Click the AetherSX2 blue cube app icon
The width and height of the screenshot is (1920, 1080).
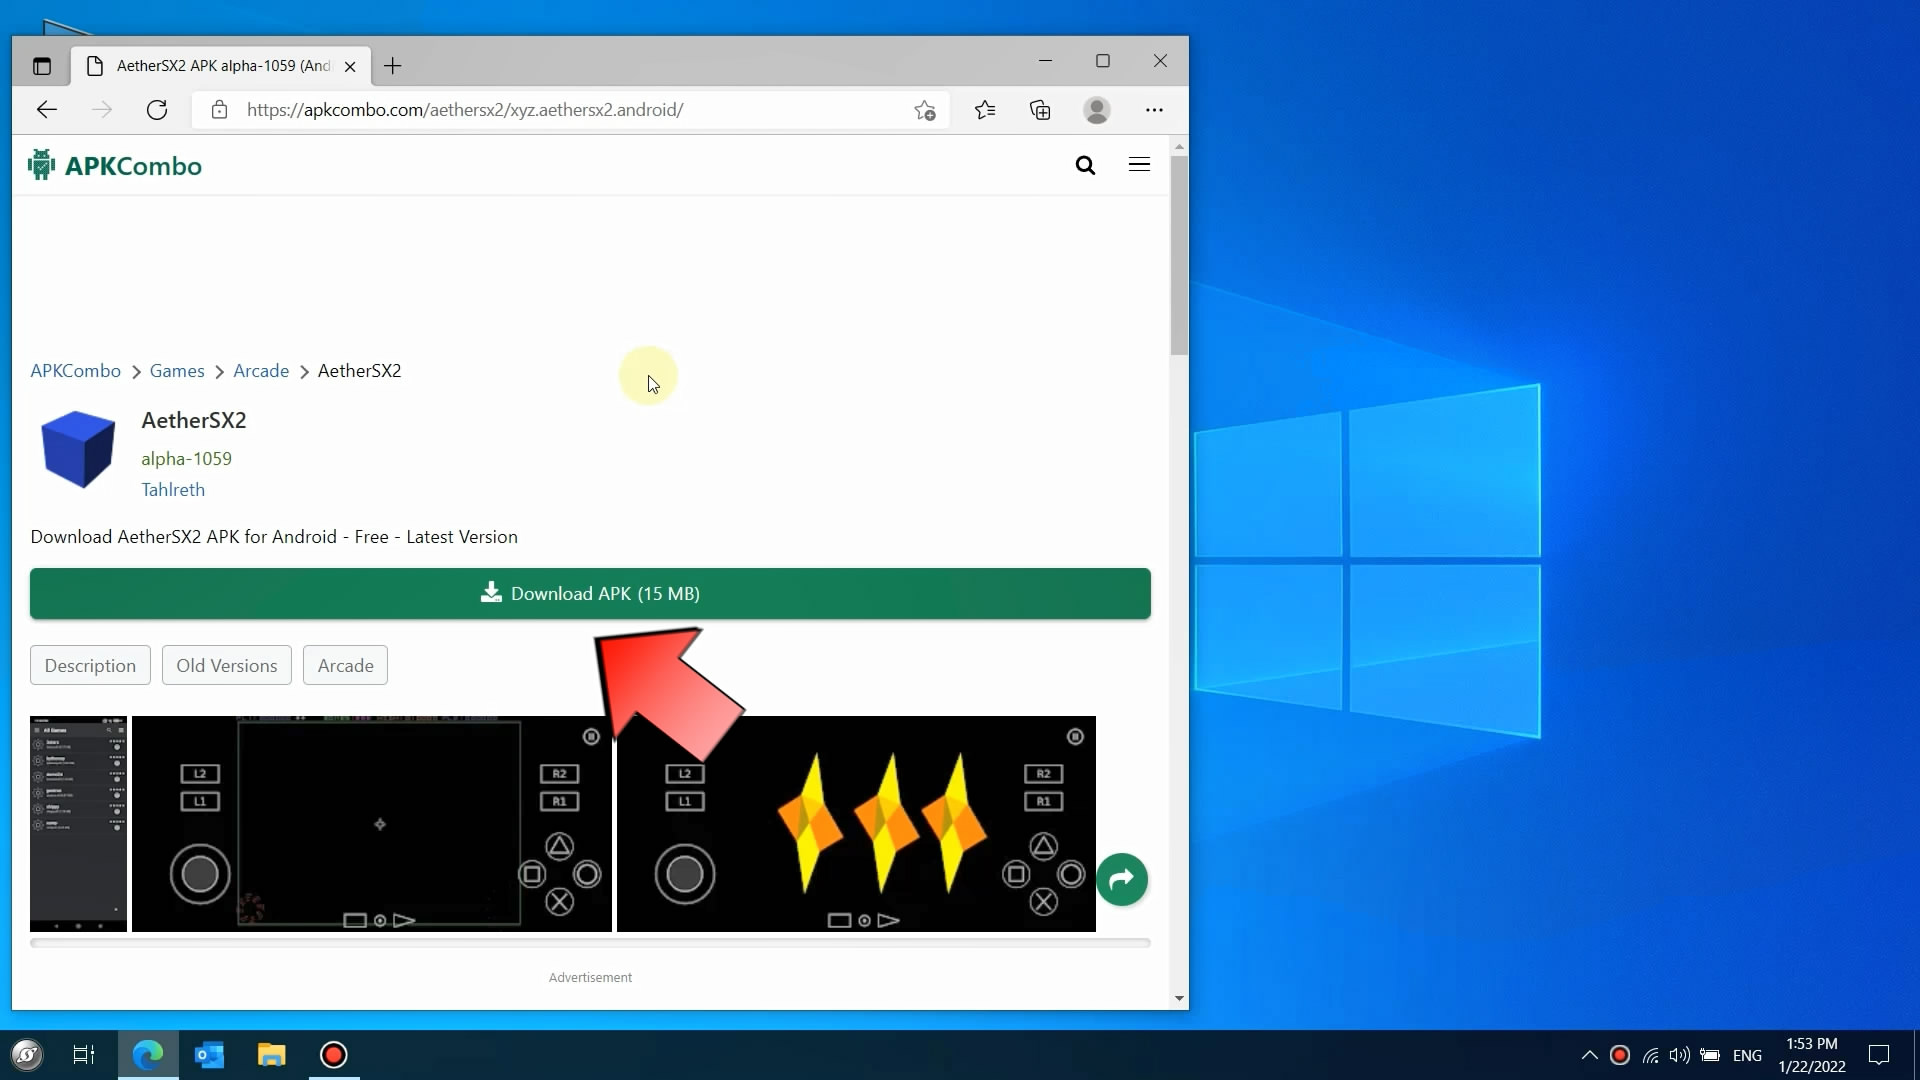[x=78, y=449]
